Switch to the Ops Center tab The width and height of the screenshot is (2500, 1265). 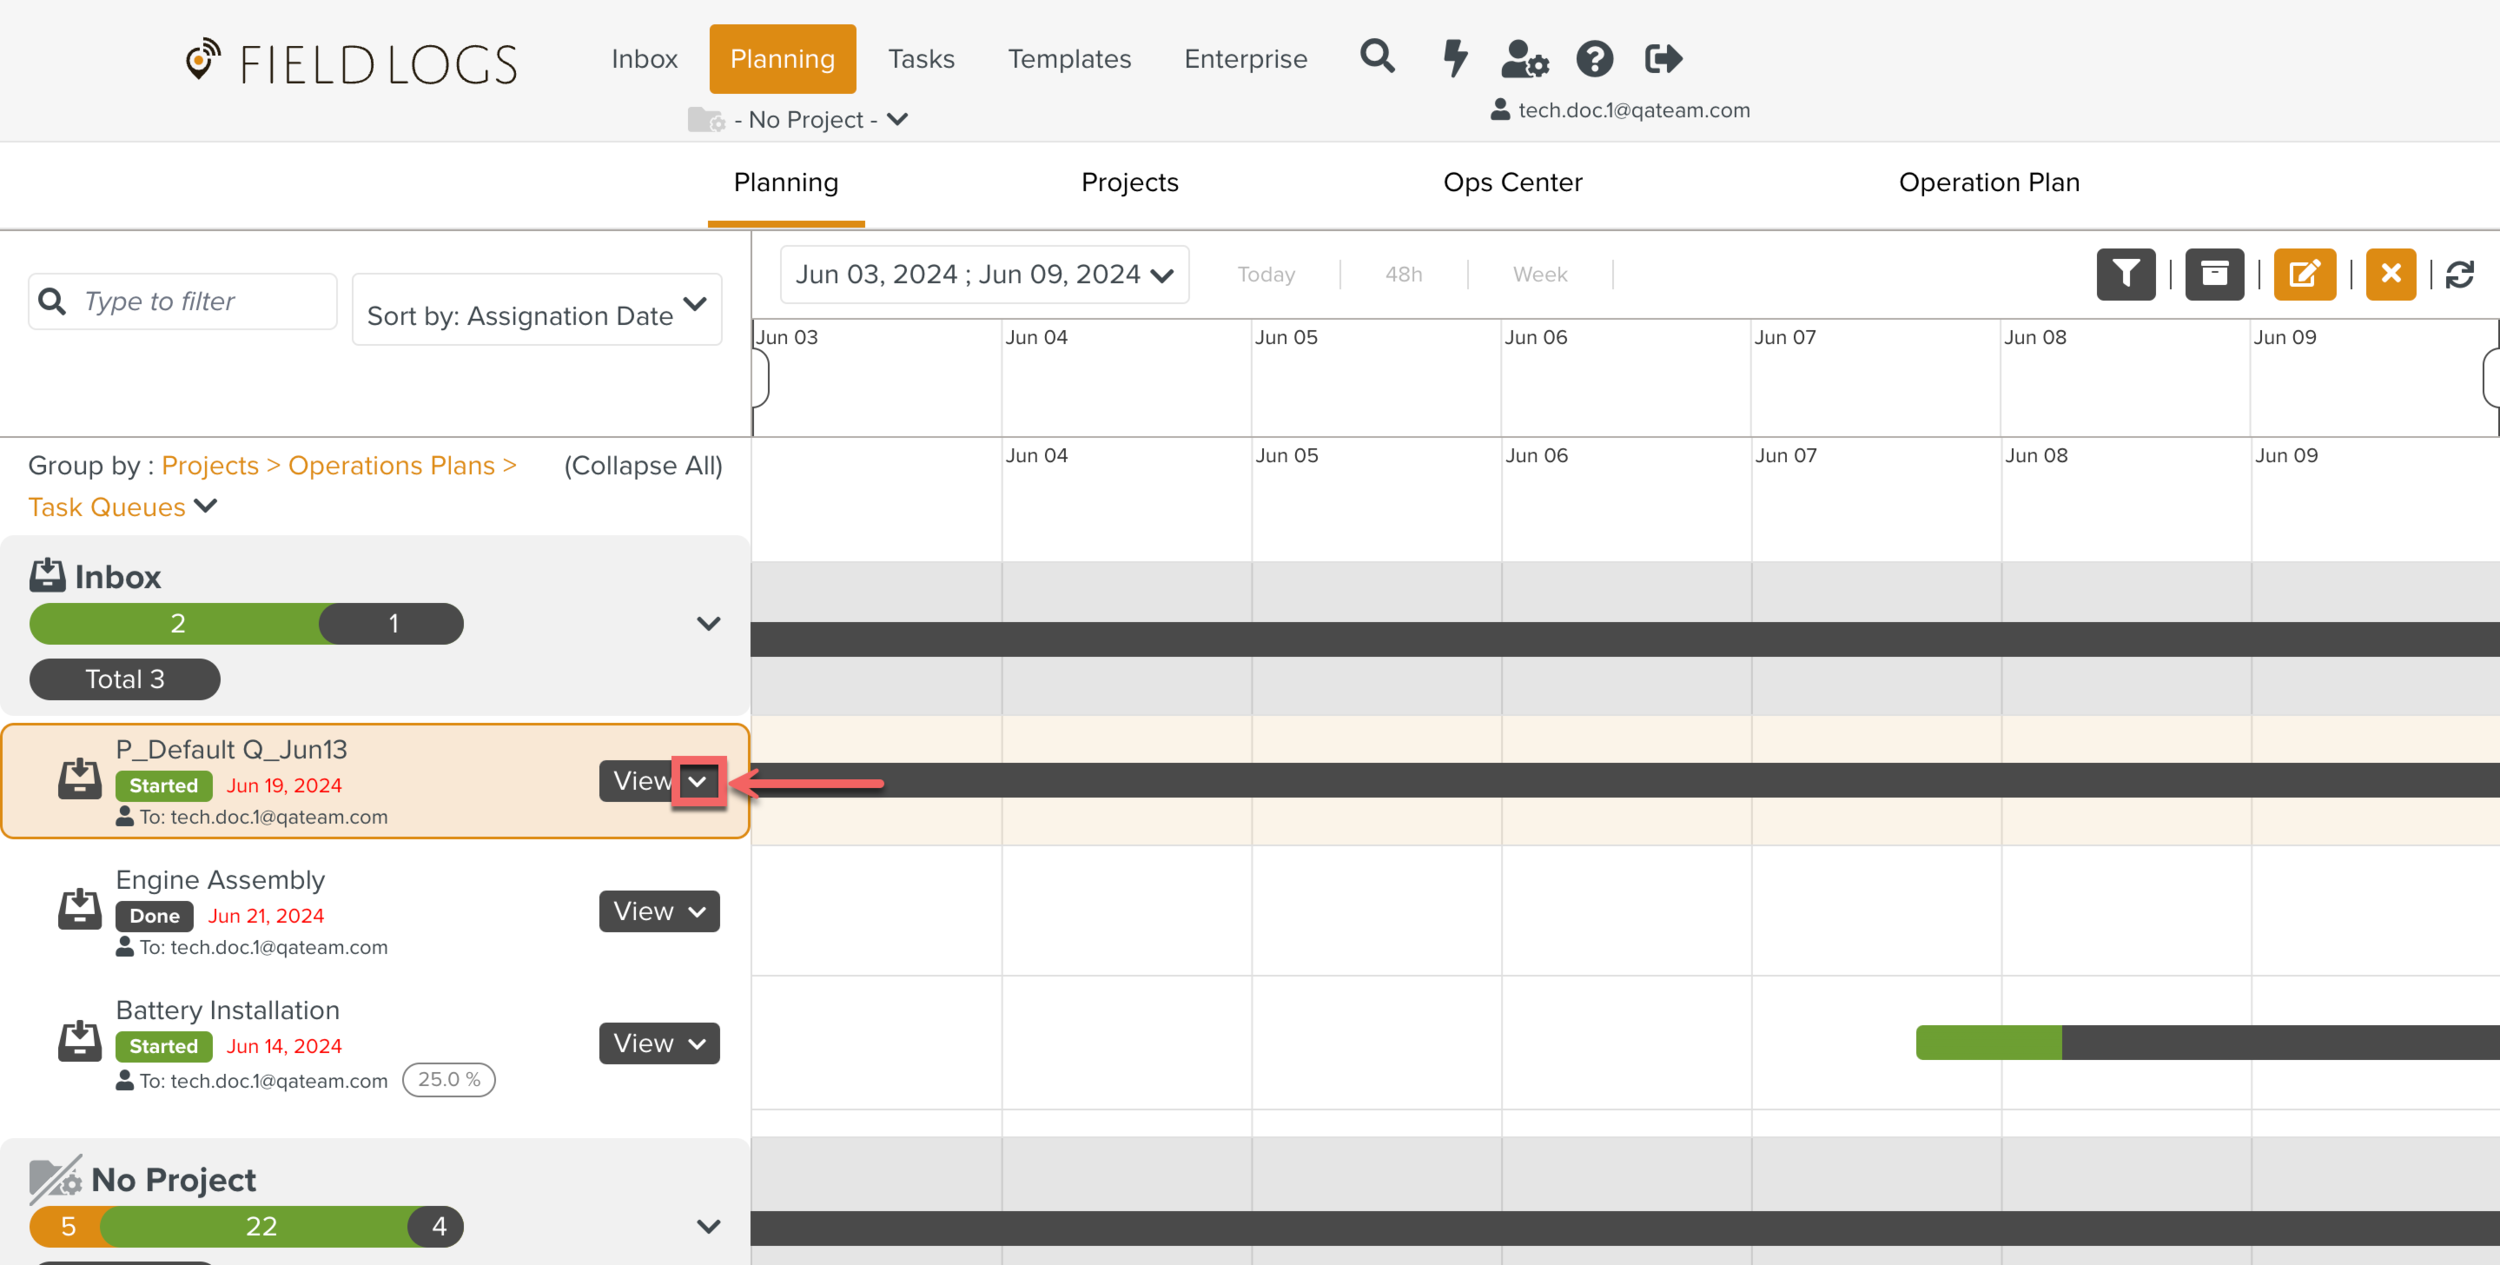[x=1512, y=183]
